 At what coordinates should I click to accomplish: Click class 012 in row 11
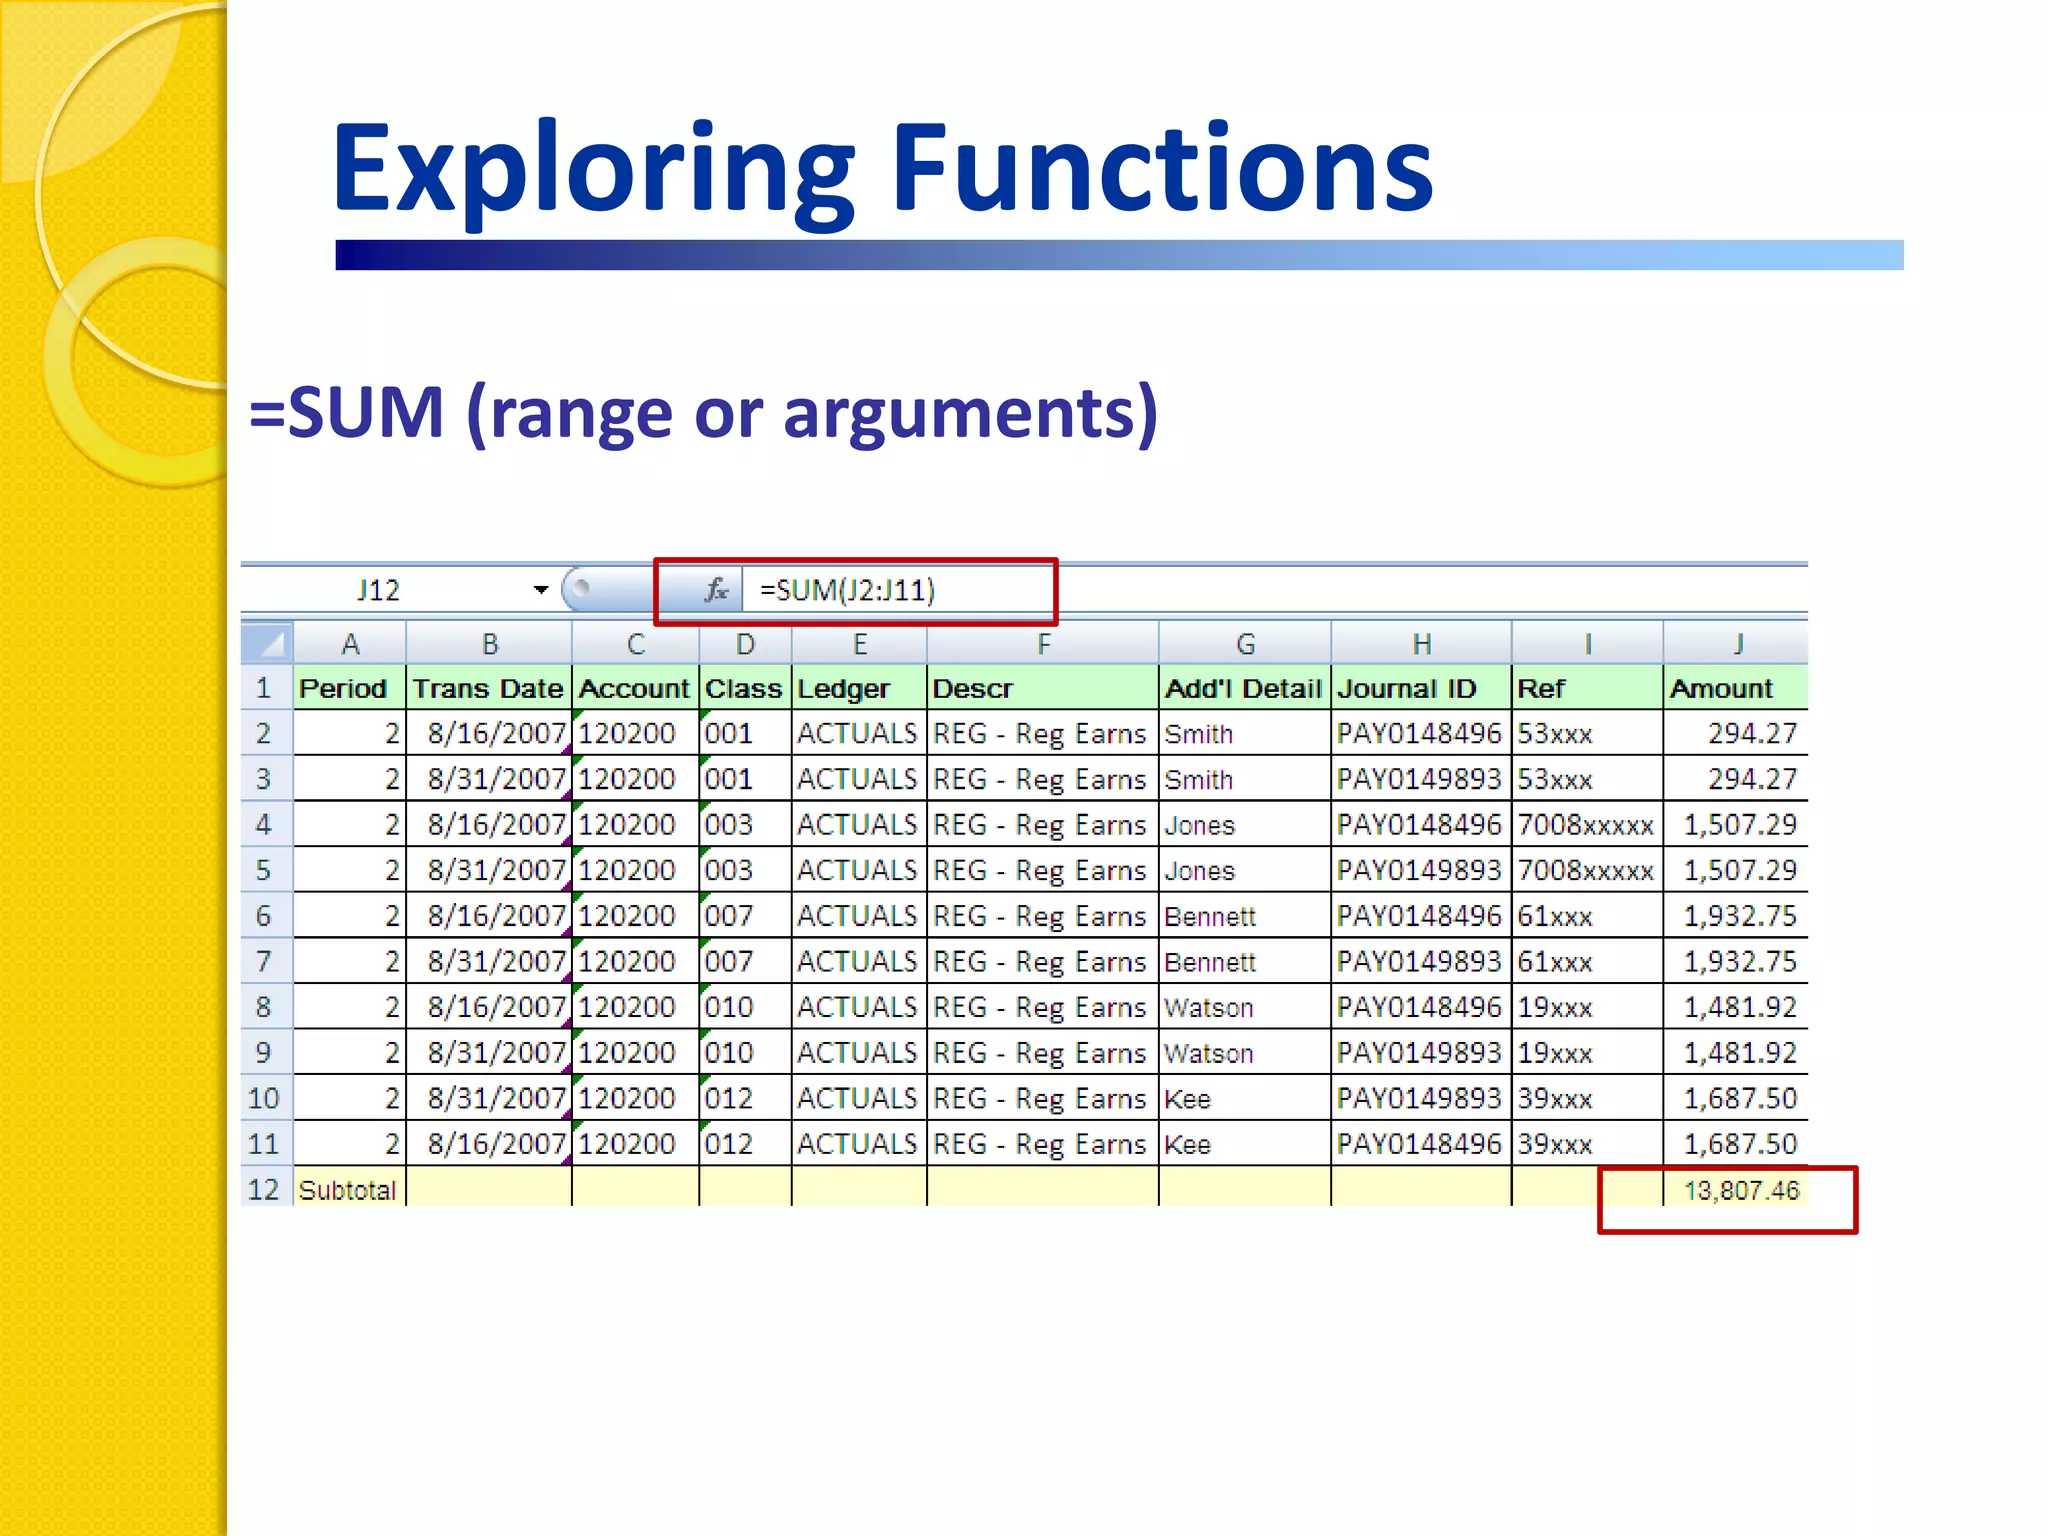coord(745,1144)
